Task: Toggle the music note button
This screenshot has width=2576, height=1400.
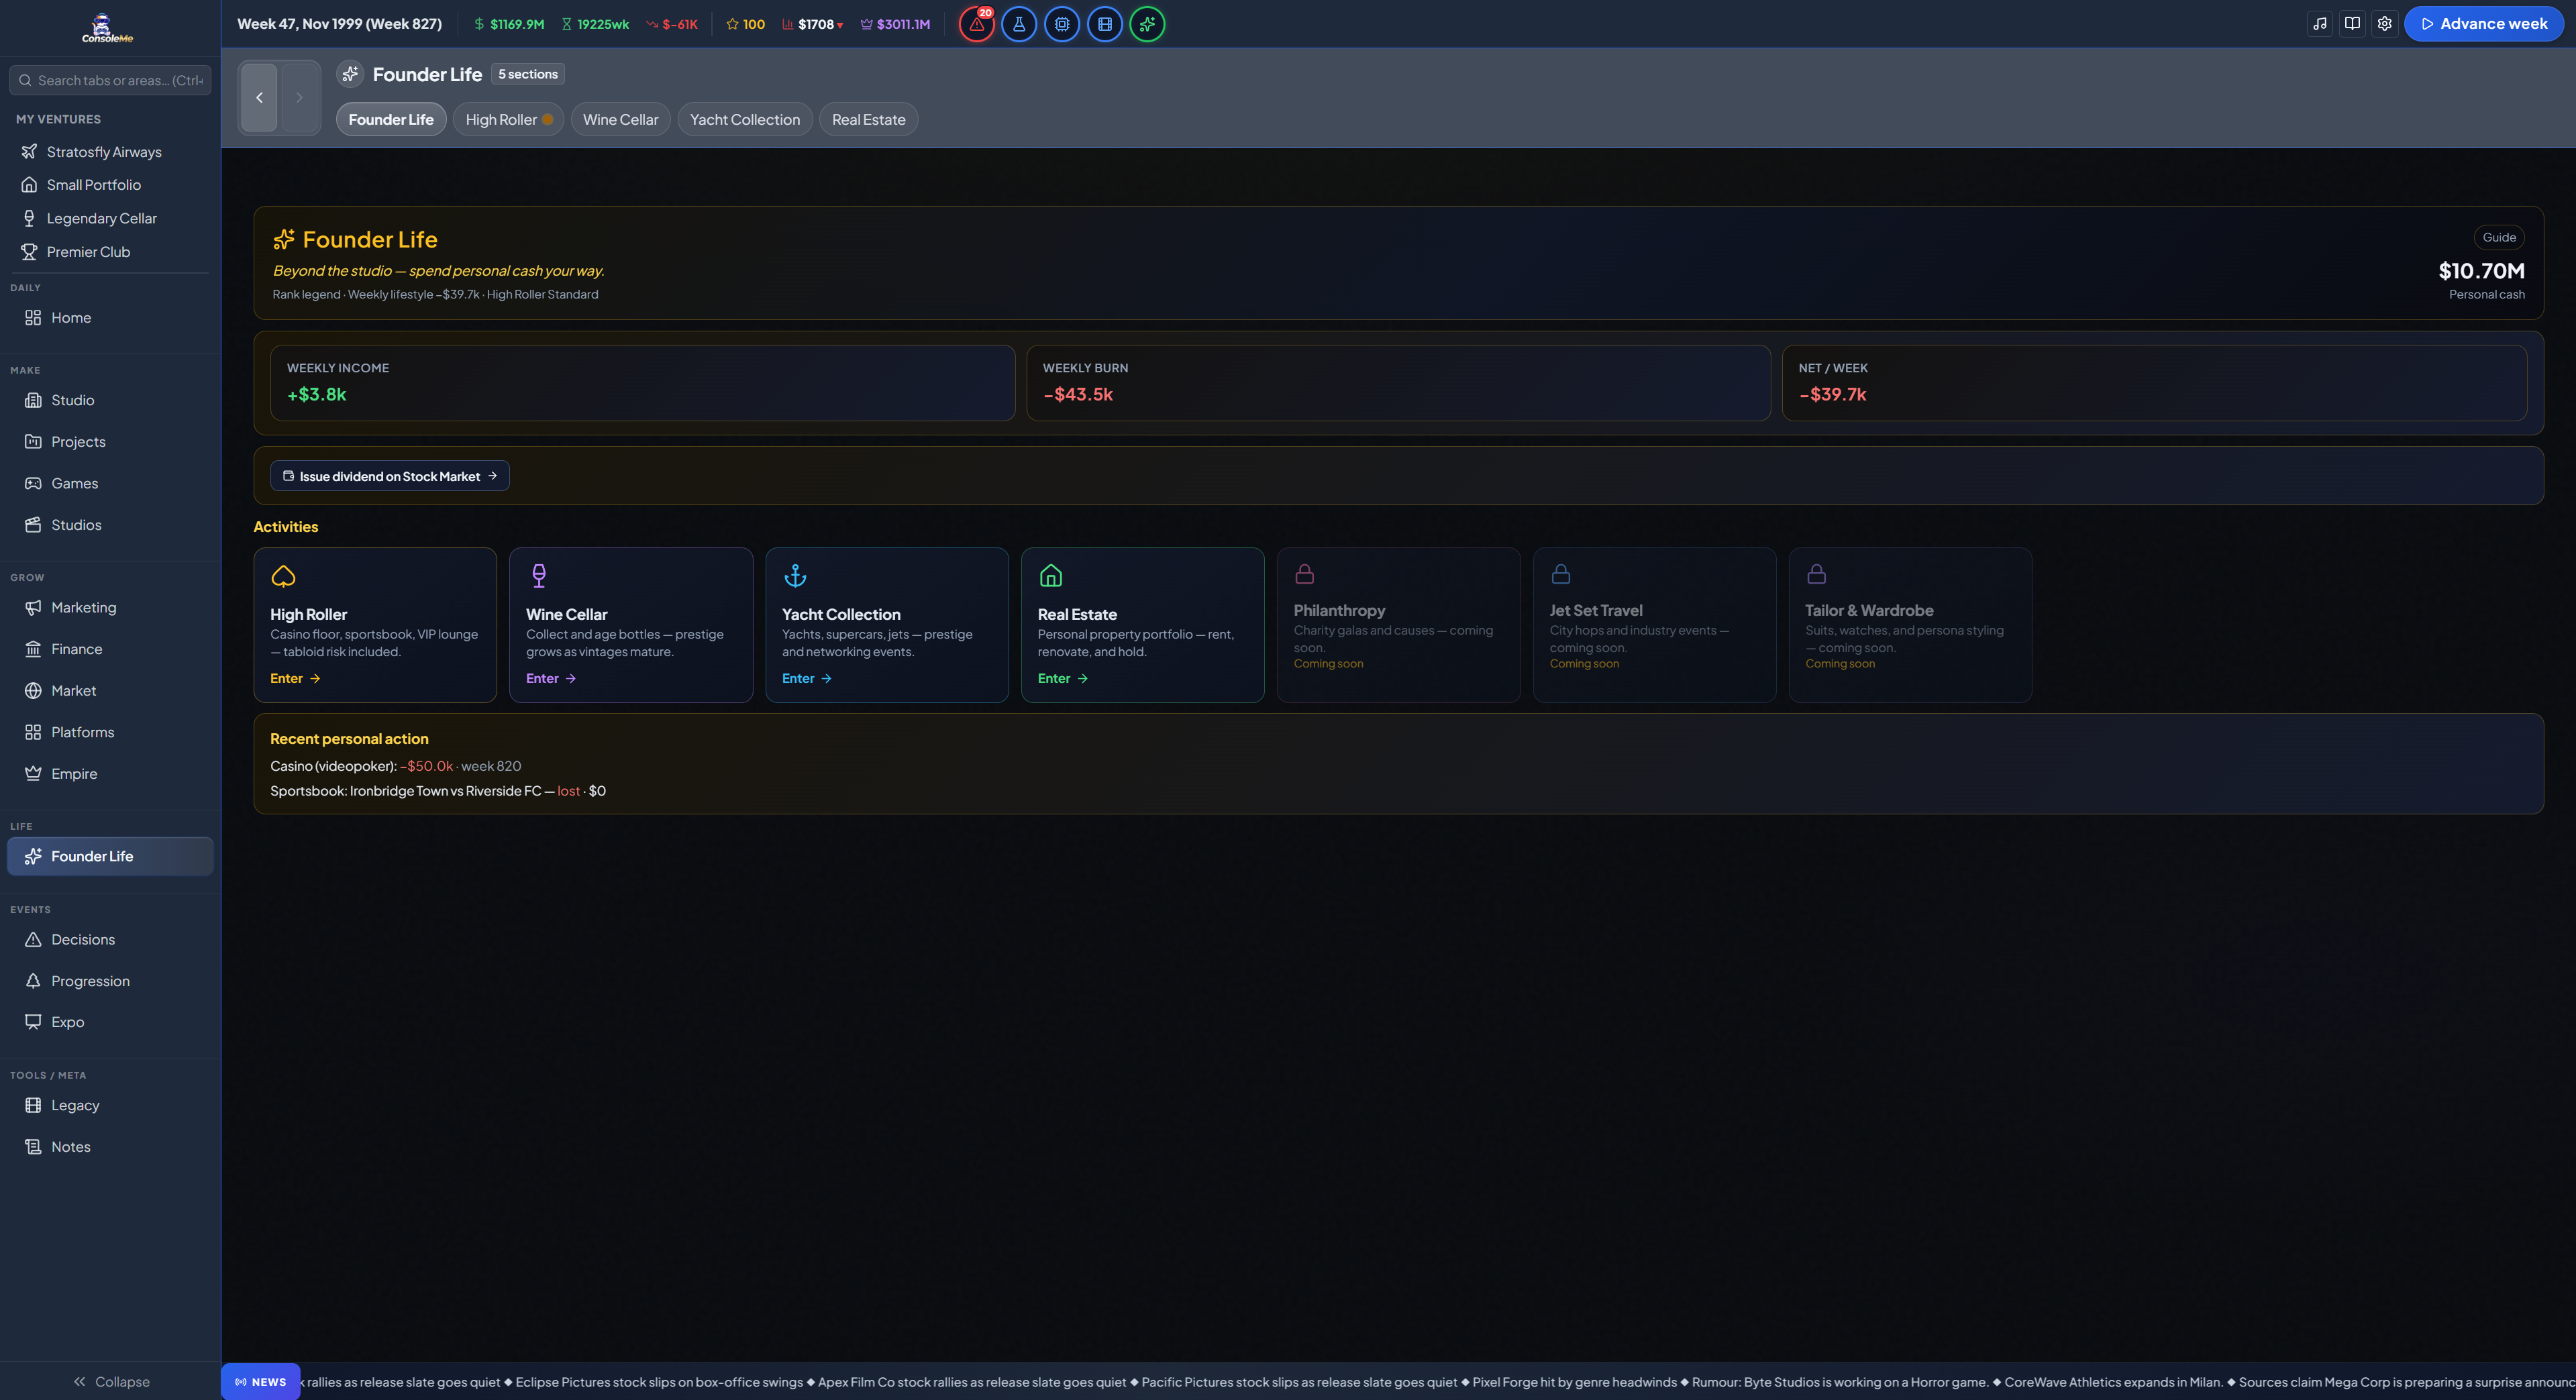Action: pos(2320,24)
